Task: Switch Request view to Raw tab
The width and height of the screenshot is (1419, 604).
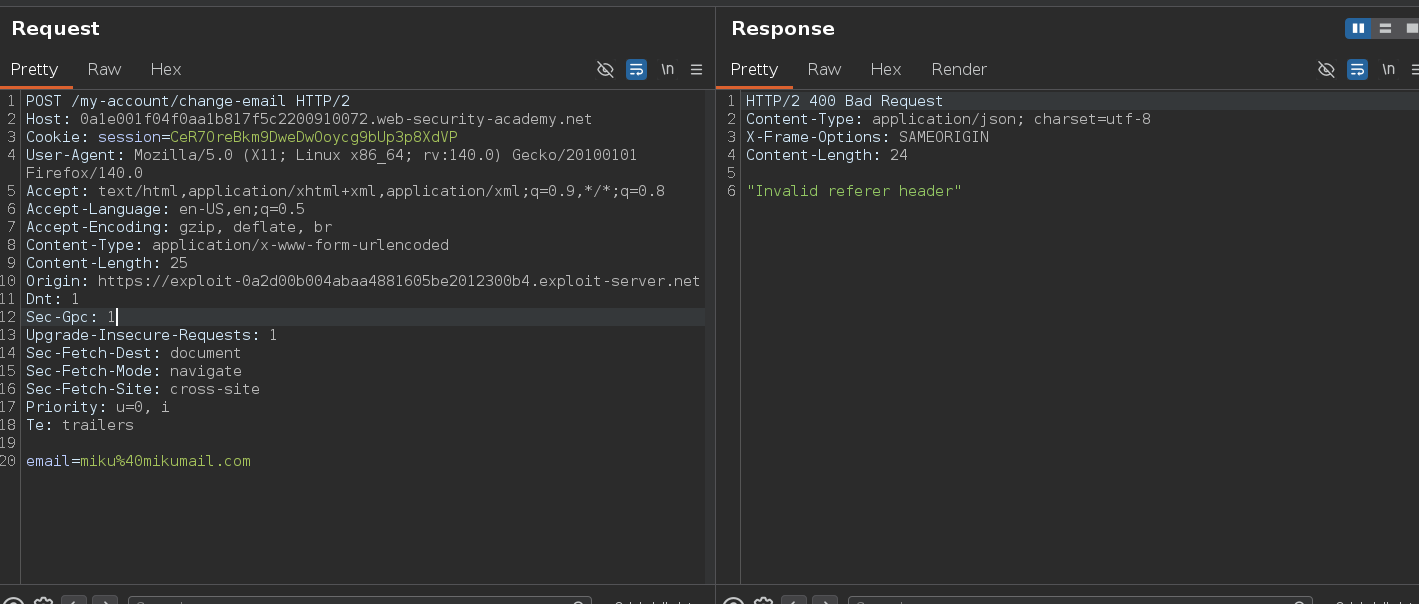Action: point(104,69)
